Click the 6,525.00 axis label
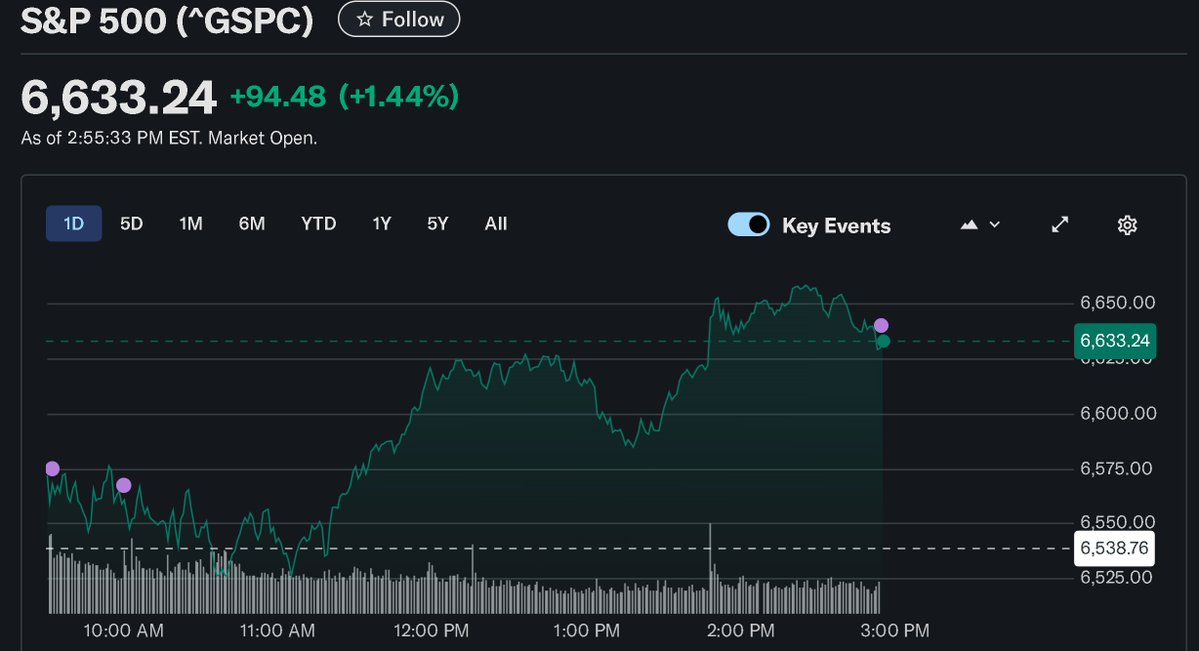Image resolution: width=1199 pixels, height=651 pixels. point(1116,578)
